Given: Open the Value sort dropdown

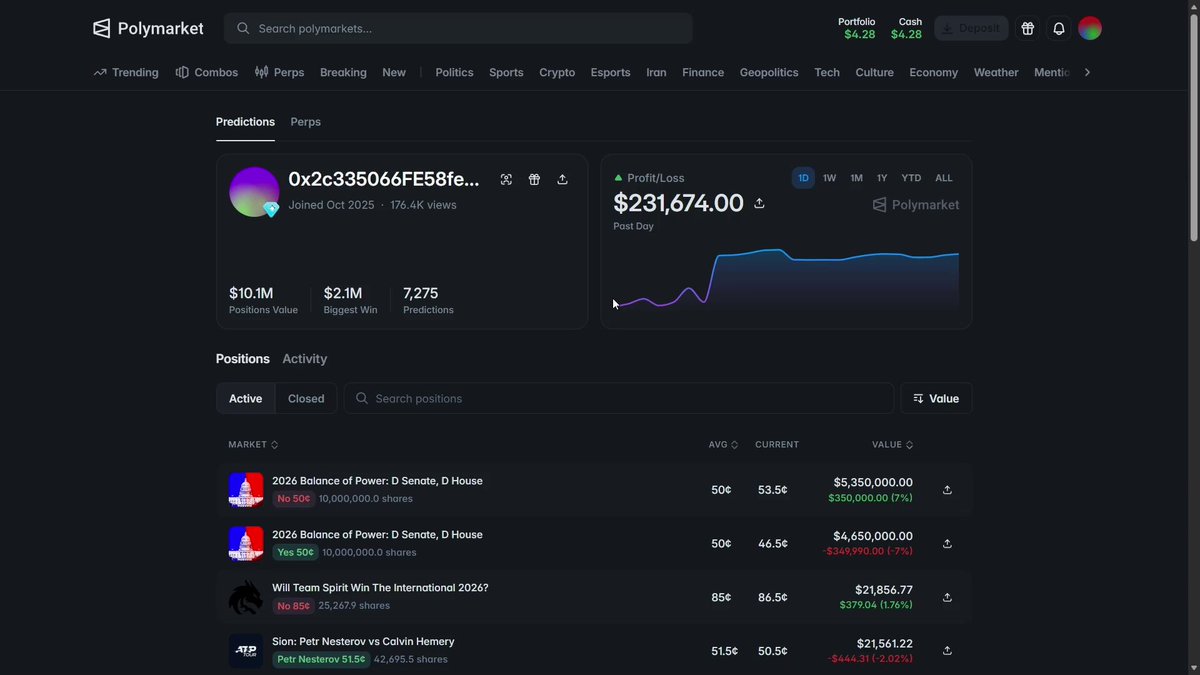Looking at the screenshot, I should (x=936, y=398).
